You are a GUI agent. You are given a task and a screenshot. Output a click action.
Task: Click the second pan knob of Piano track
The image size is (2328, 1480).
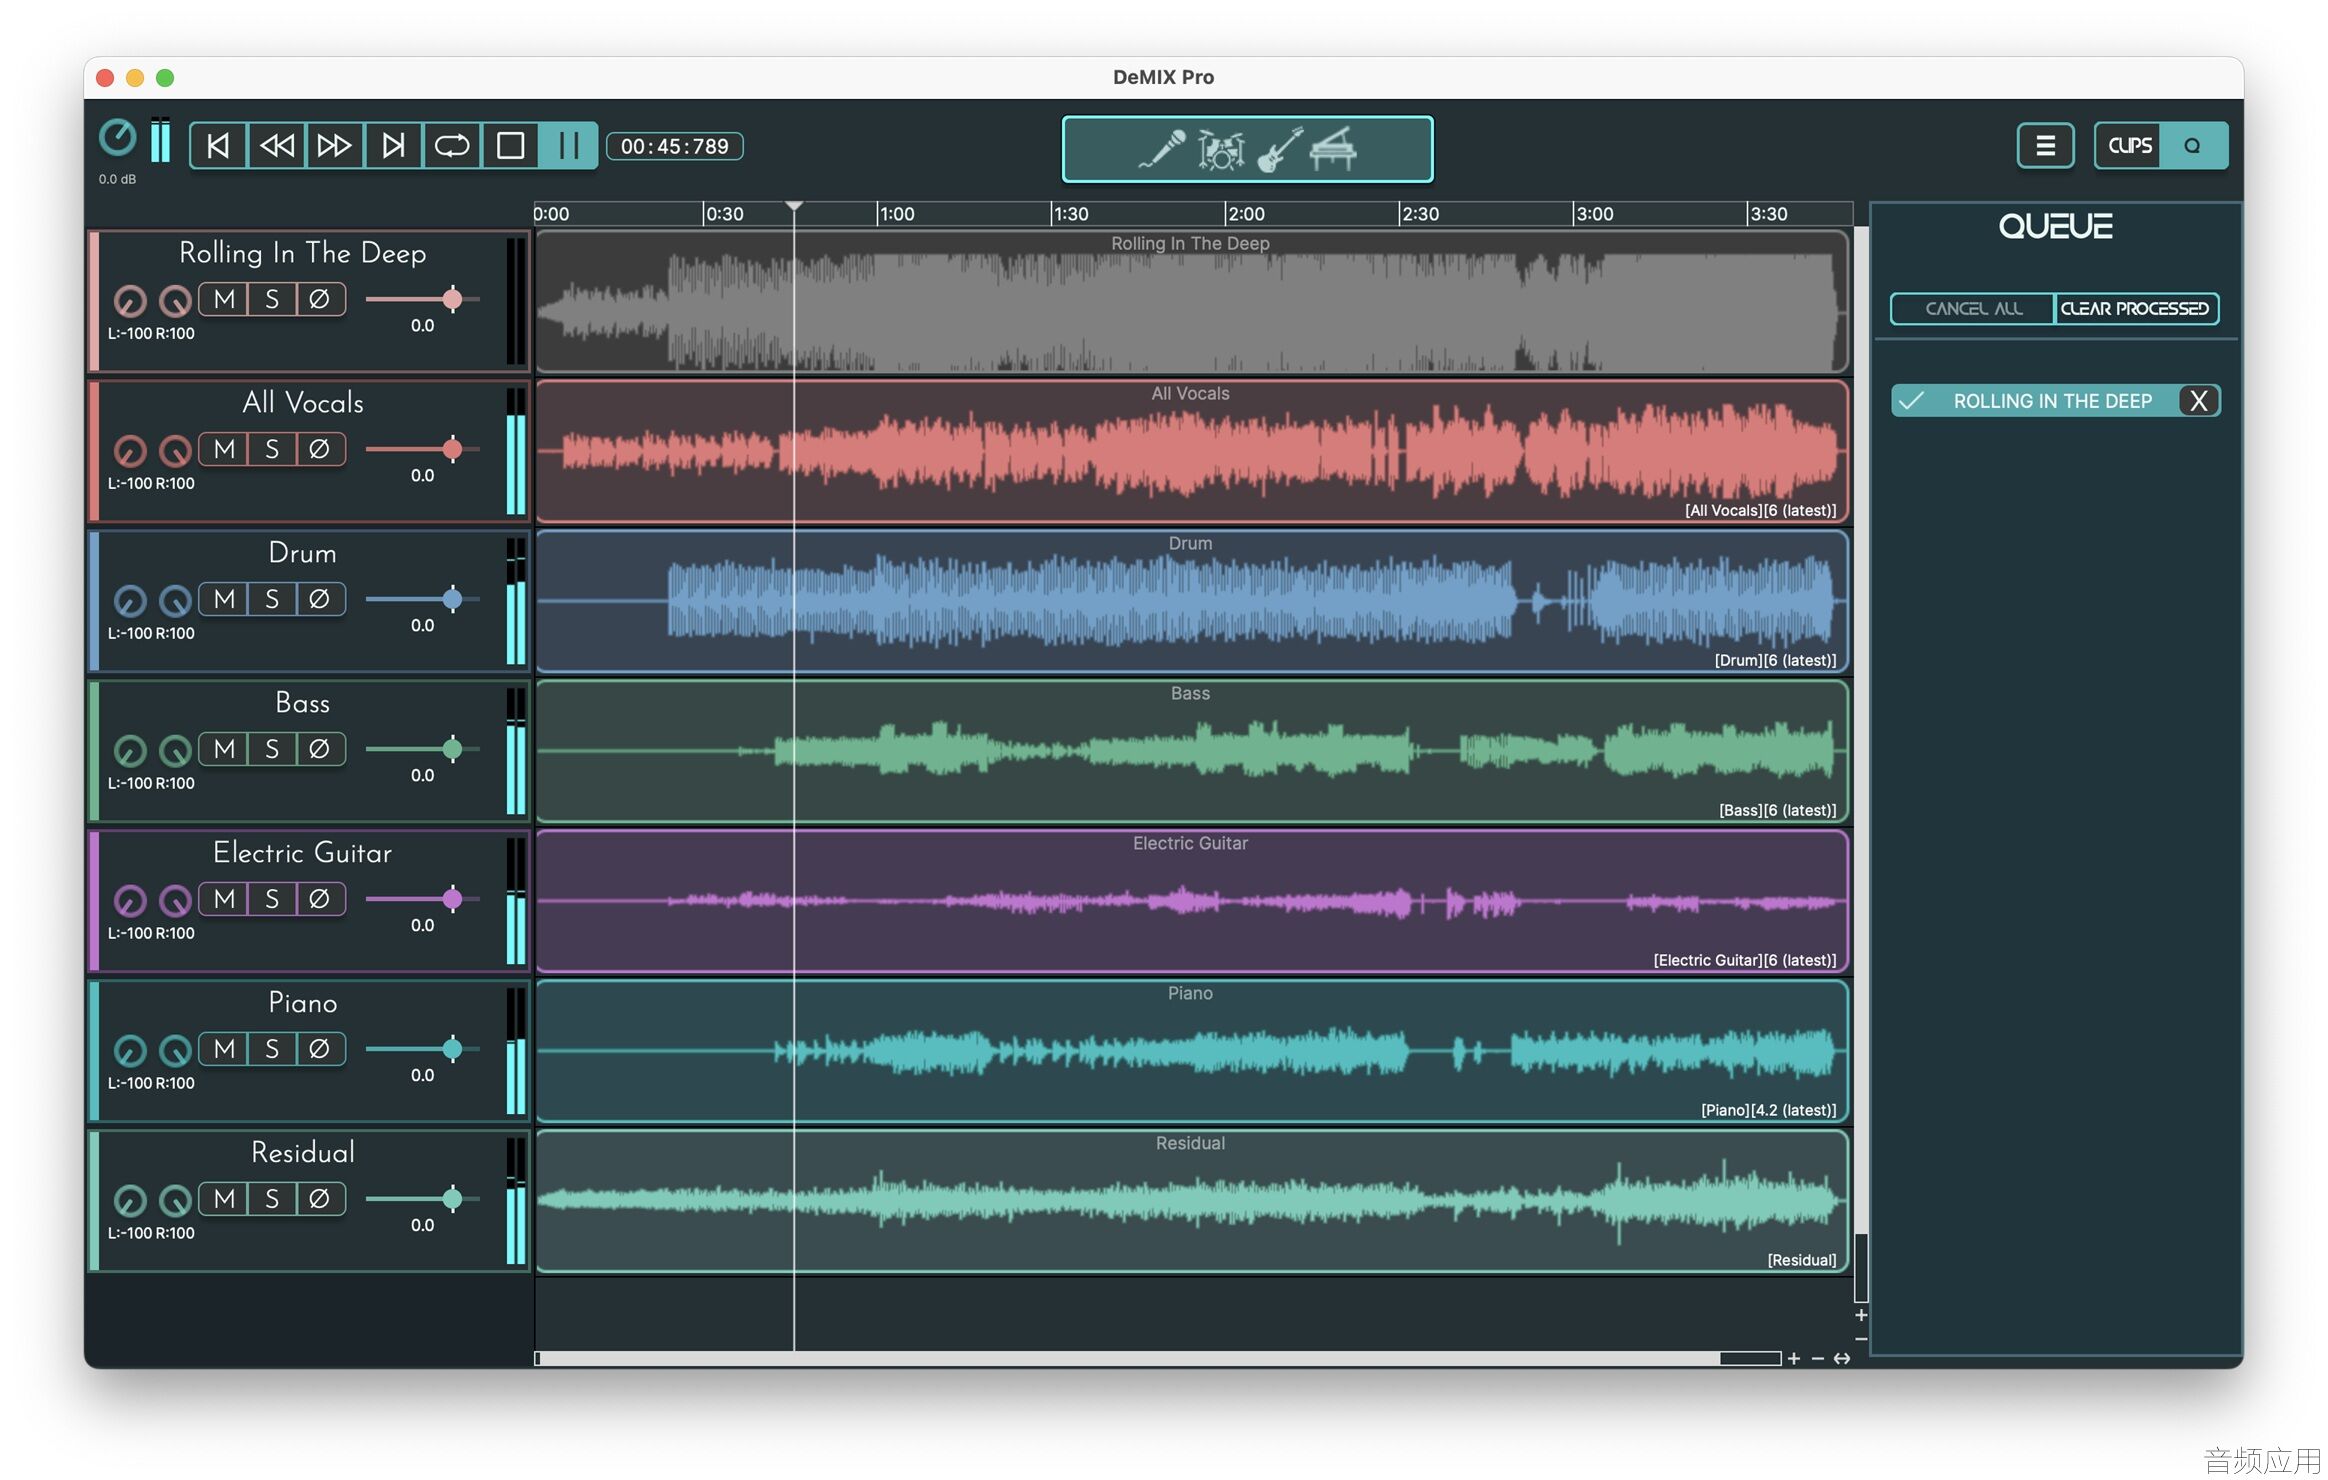tap(175, 1051)
